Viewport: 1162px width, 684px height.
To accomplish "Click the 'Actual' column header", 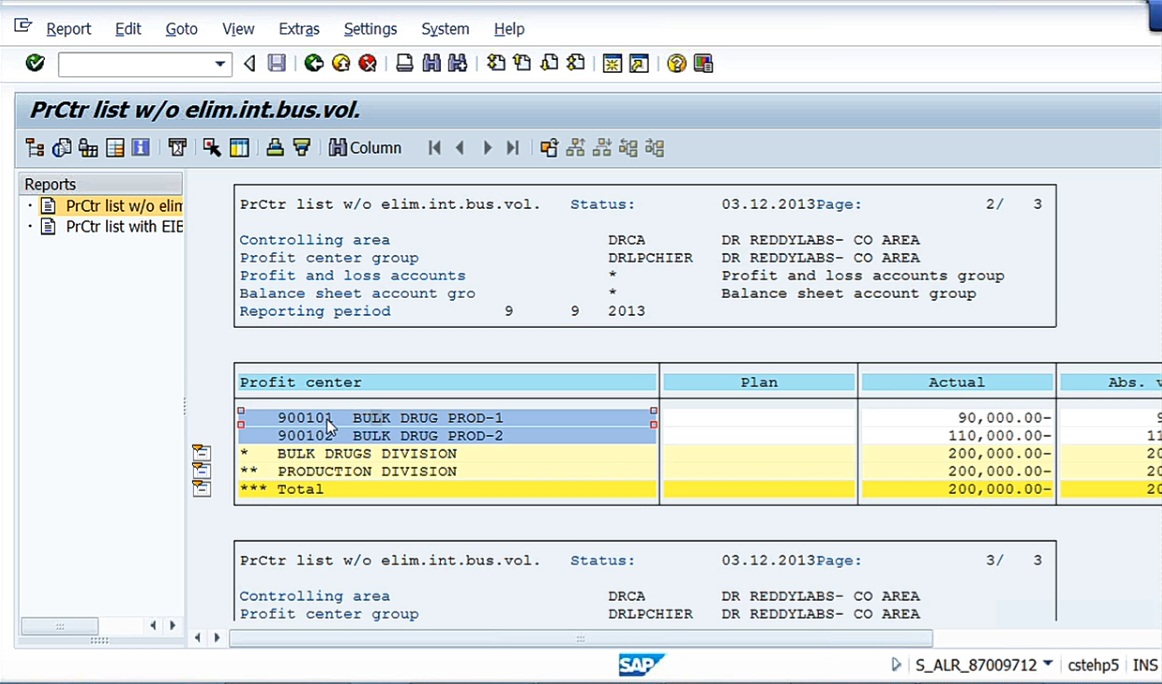I will [x=957, y=382].
